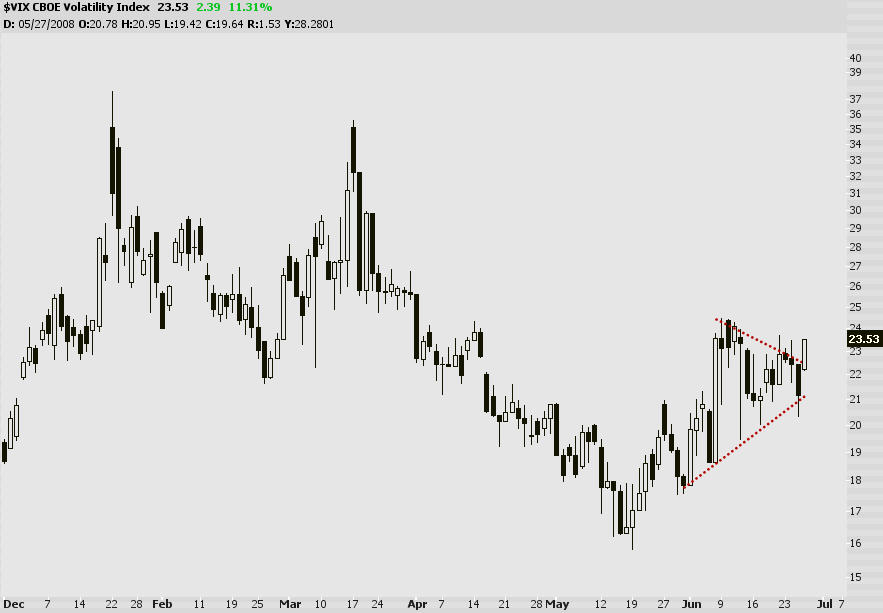Click the upper red dotted trendline
This screenshot has height=613, width=883.
coord(759,341)
